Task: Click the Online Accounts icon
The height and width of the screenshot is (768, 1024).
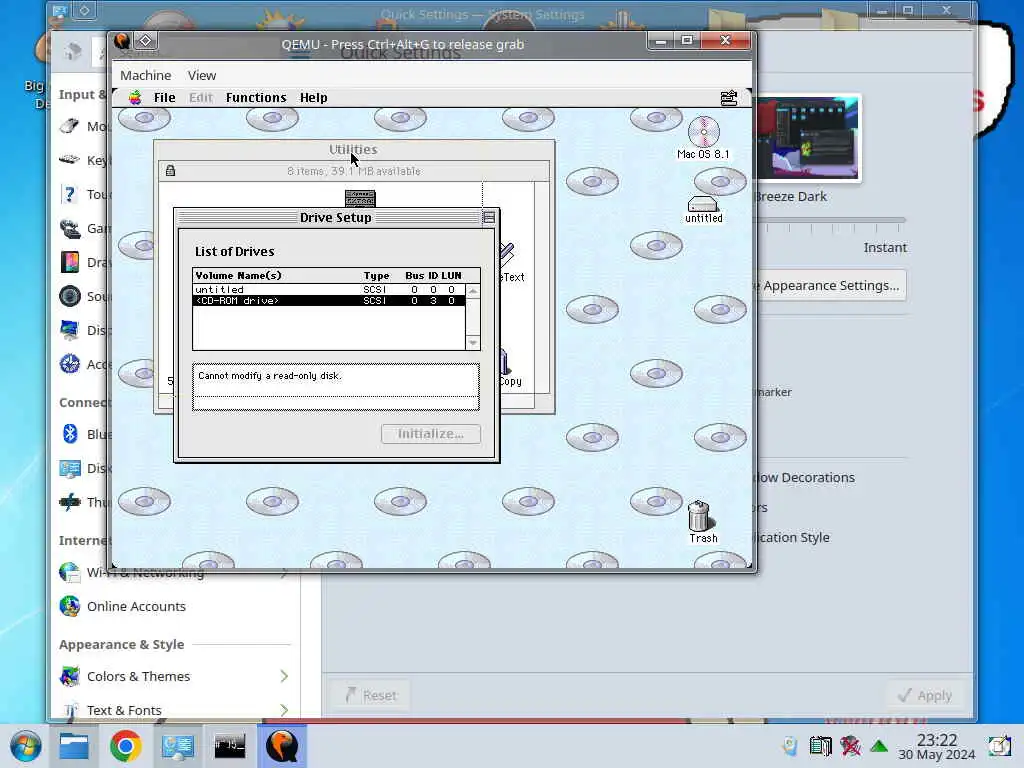Action: [70, 607]
